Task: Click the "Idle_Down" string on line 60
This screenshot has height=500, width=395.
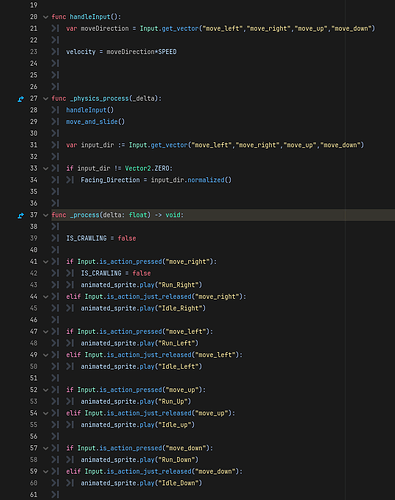Action: (x=178, y=484)
